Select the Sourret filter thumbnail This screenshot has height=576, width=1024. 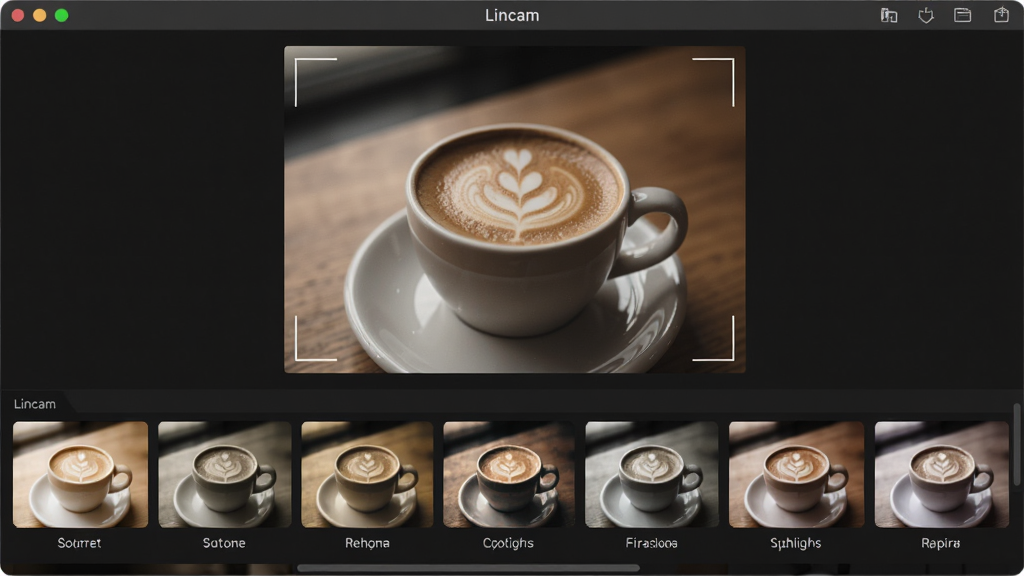[x=80, y=474]
